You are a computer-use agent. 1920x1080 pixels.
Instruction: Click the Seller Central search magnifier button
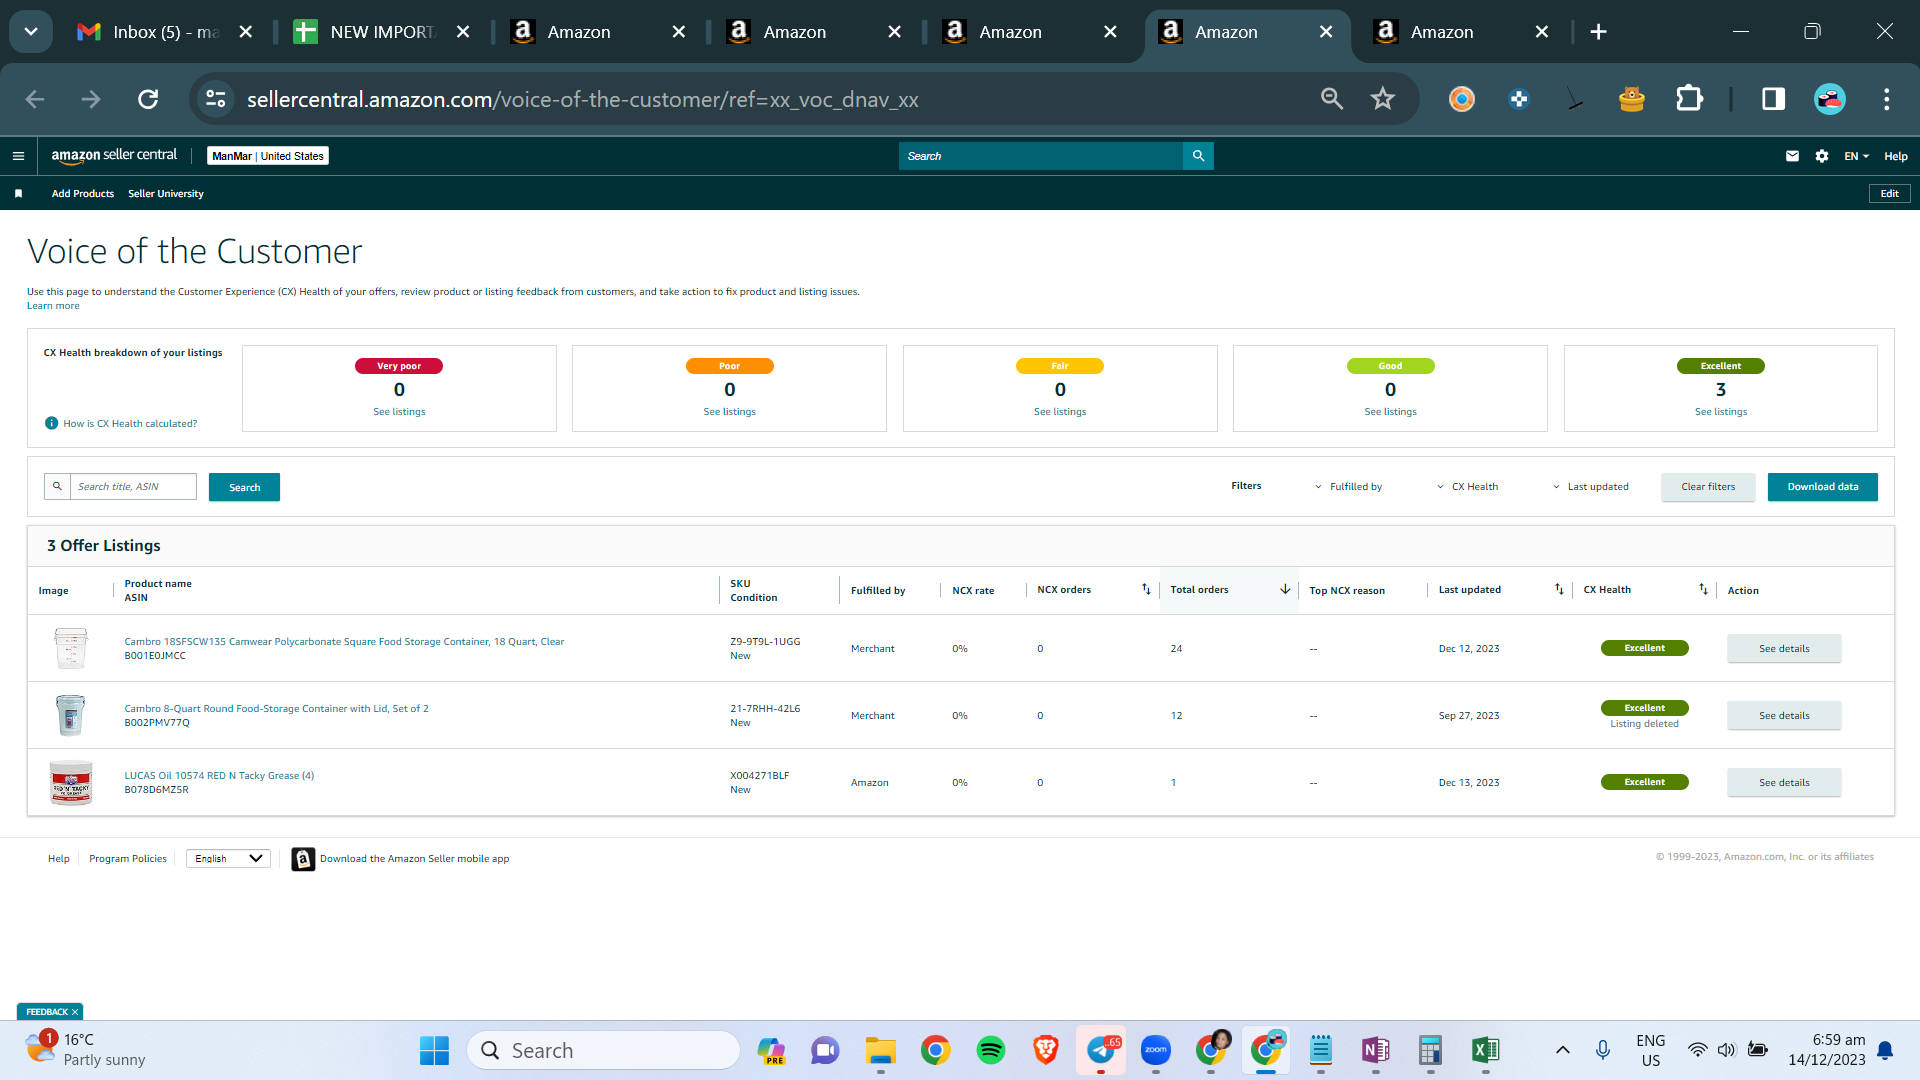1198,156
